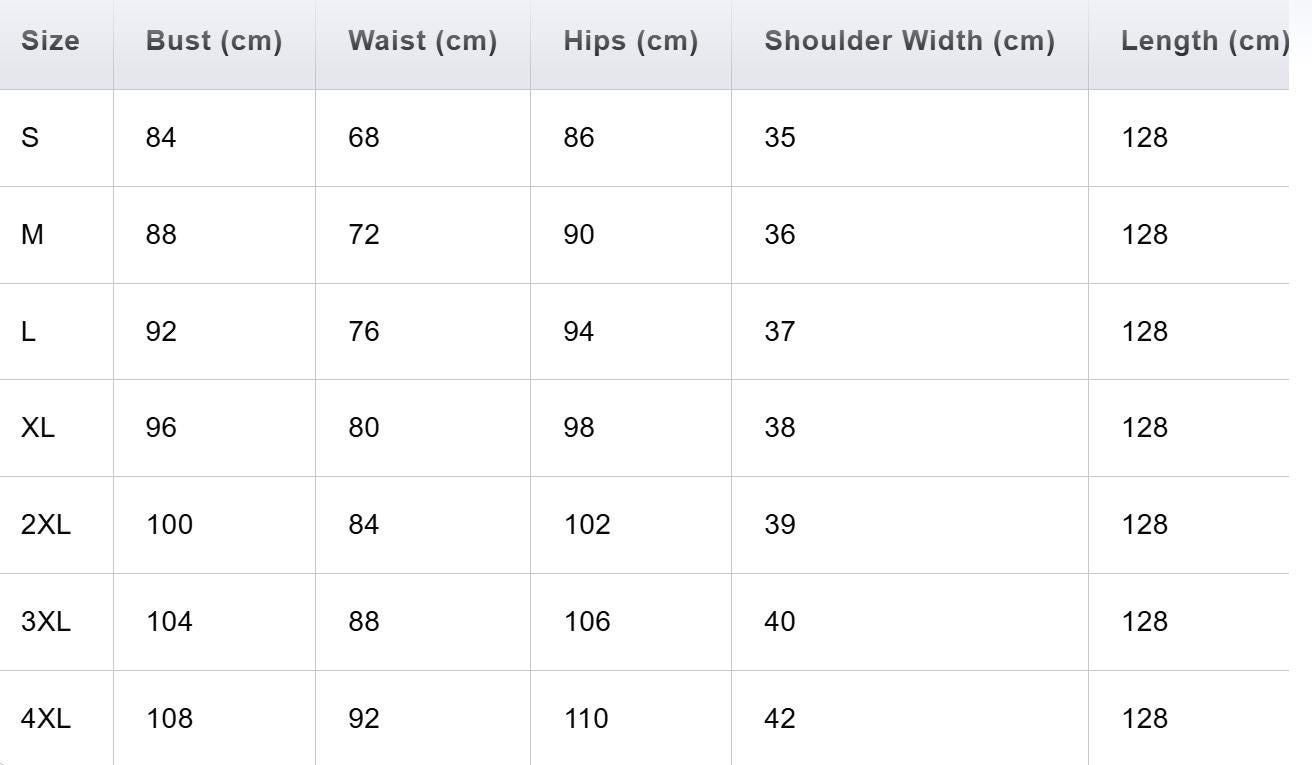
Task: Select the S size row label
Action: click(30, 138)
